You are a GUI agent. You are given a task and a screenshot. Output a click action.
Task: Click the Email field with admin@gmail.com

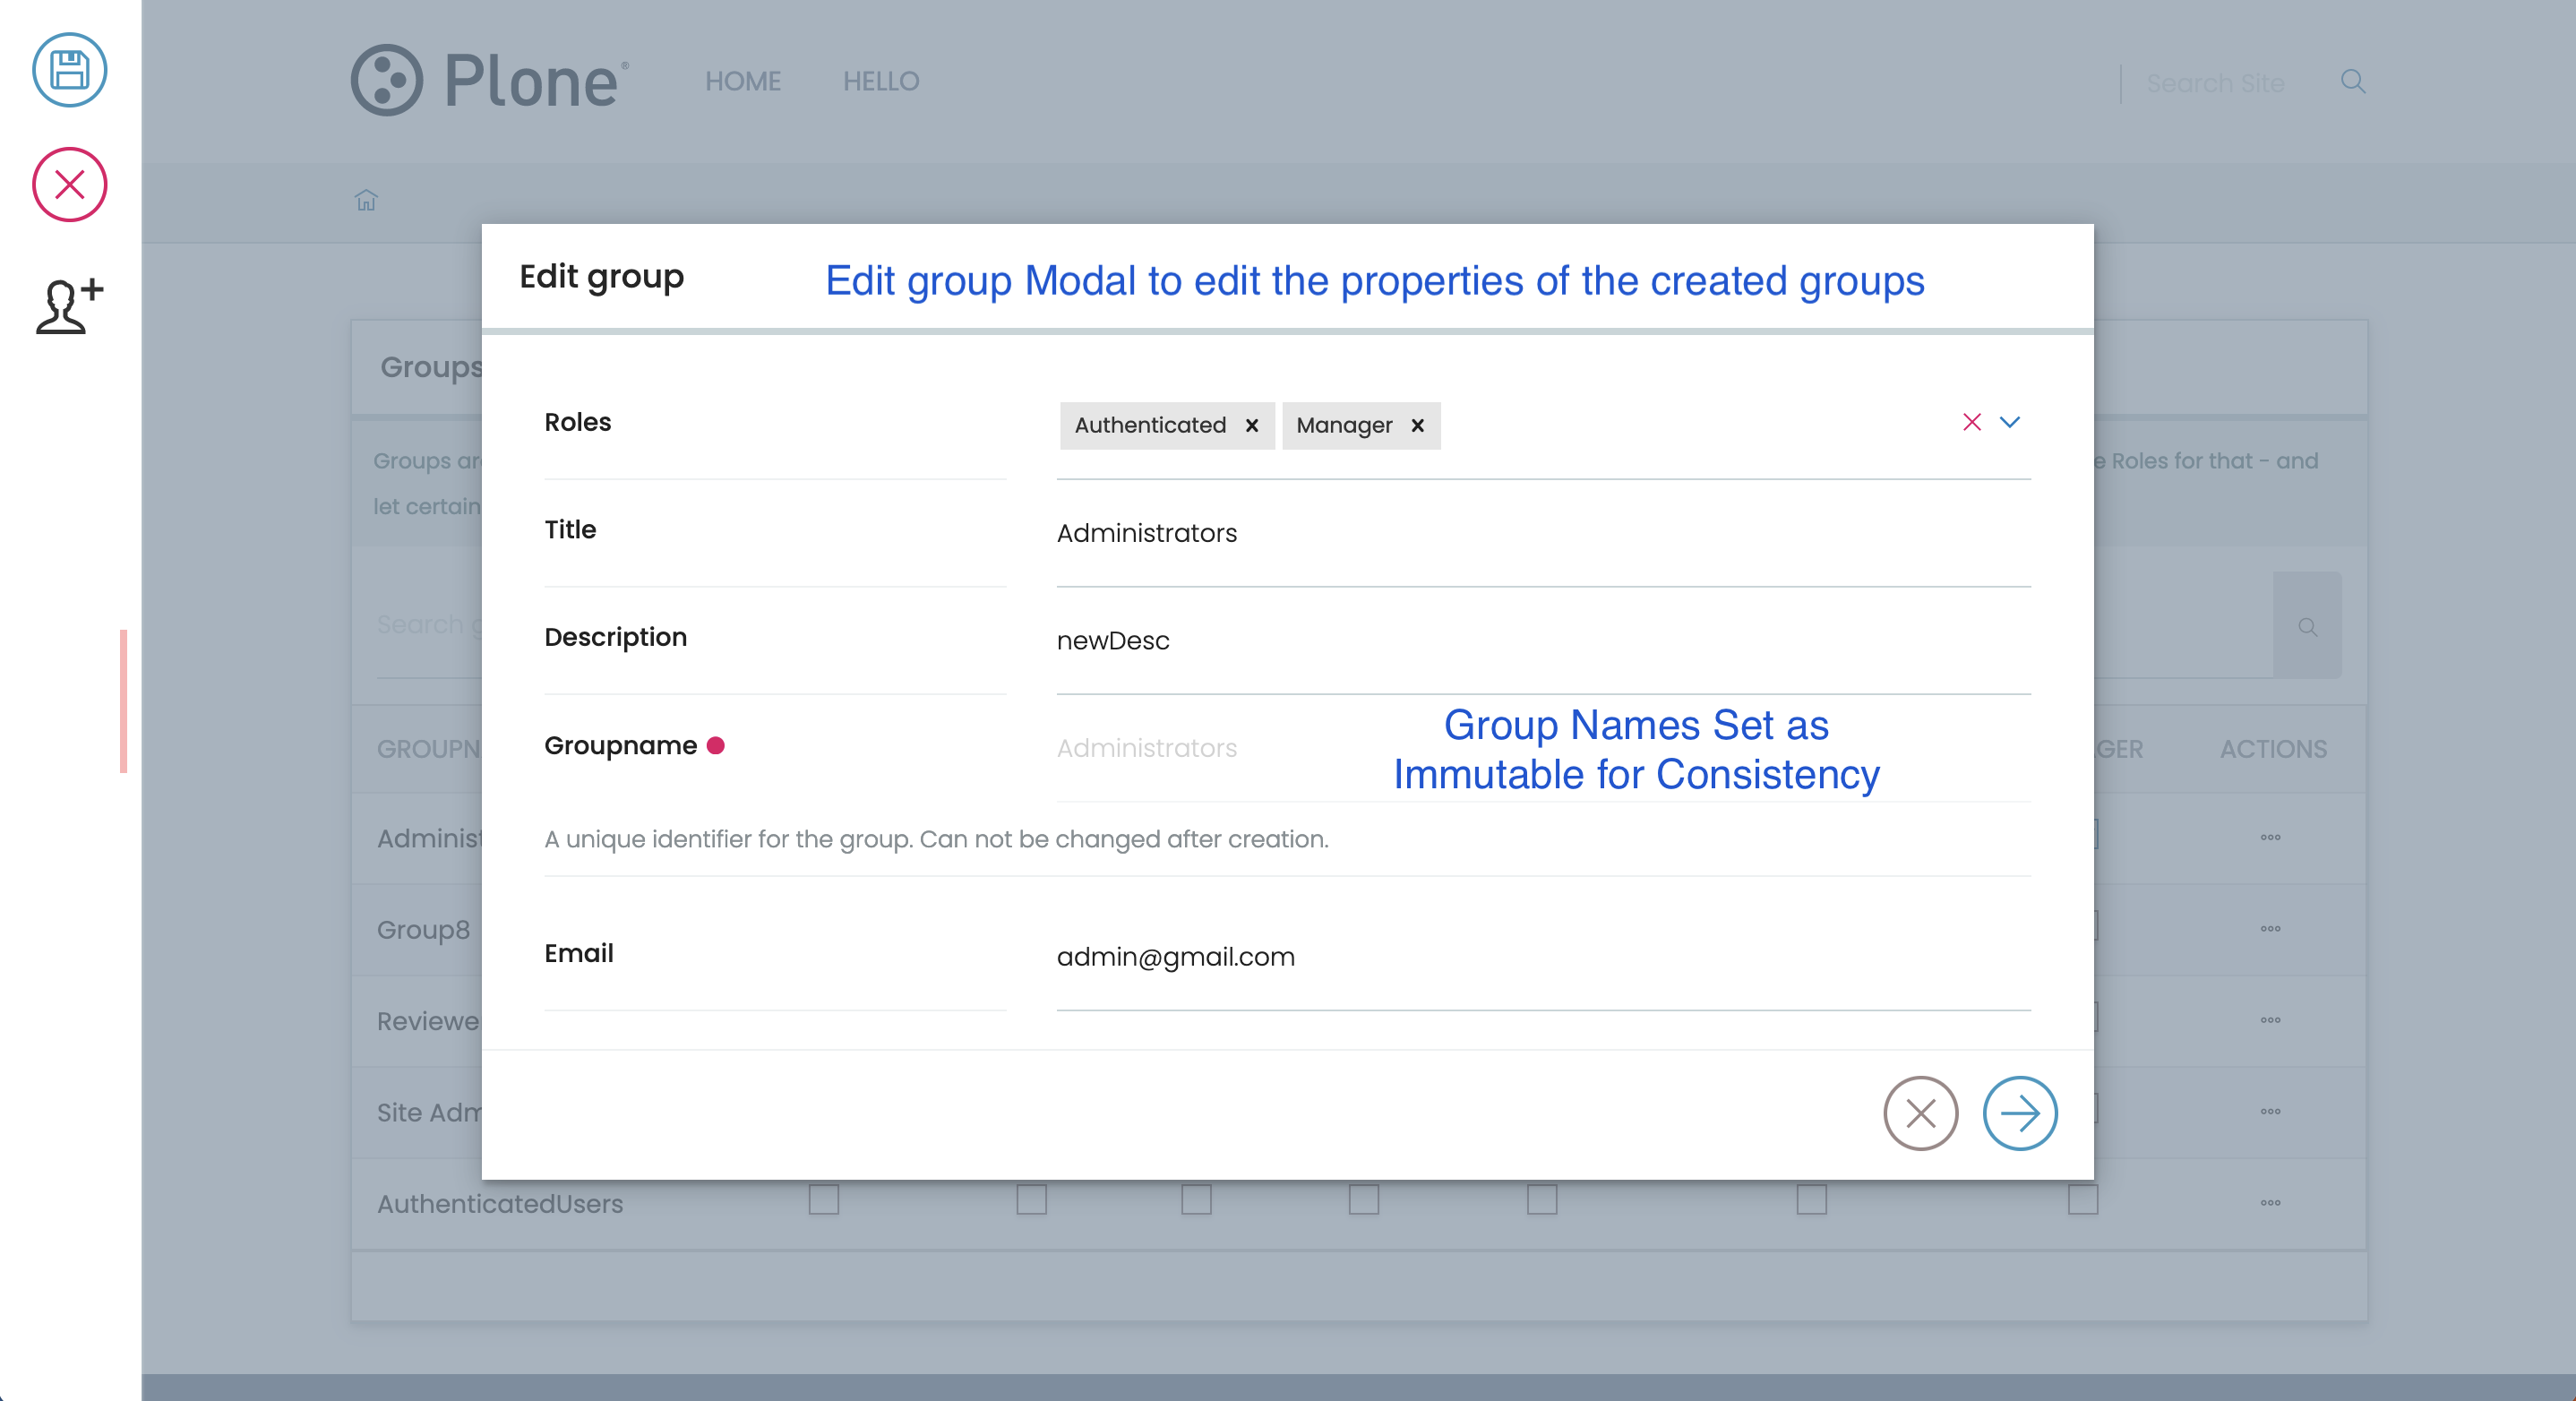coord(1543,957)
